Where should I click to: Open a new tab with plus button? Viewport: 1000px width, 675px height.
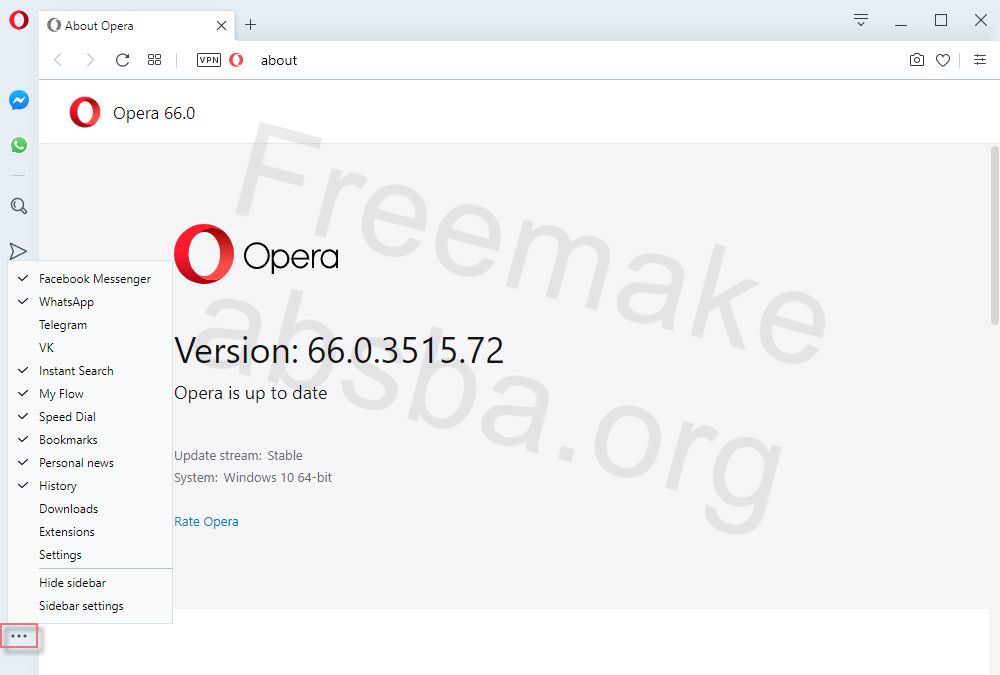(251, 25)
